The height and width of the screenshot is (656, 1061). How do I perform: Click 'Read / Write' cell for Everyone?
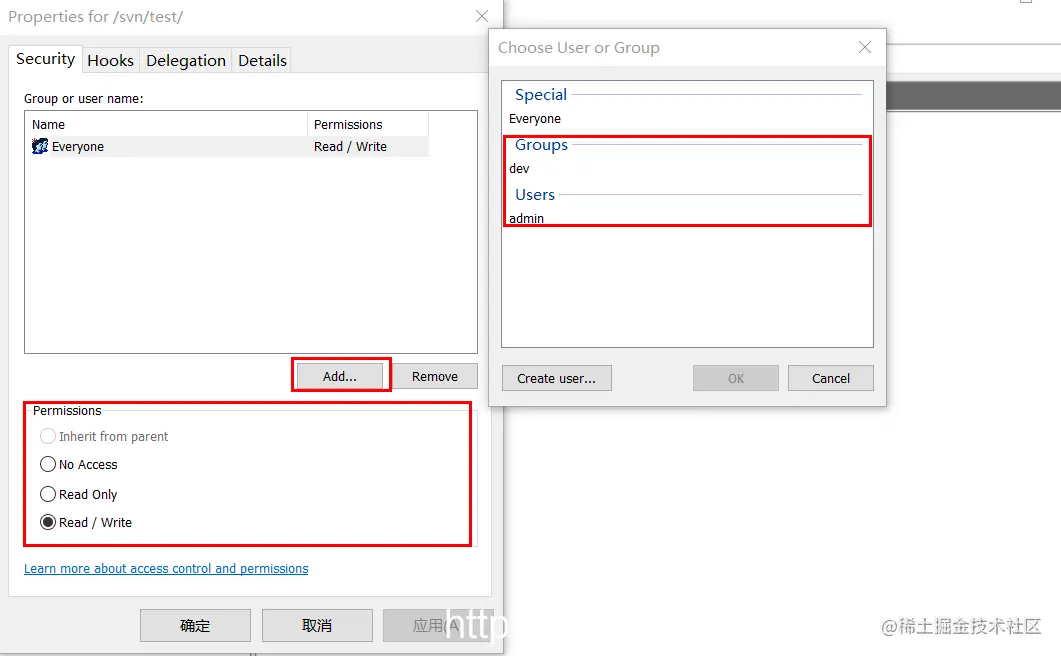coord(350,147)
